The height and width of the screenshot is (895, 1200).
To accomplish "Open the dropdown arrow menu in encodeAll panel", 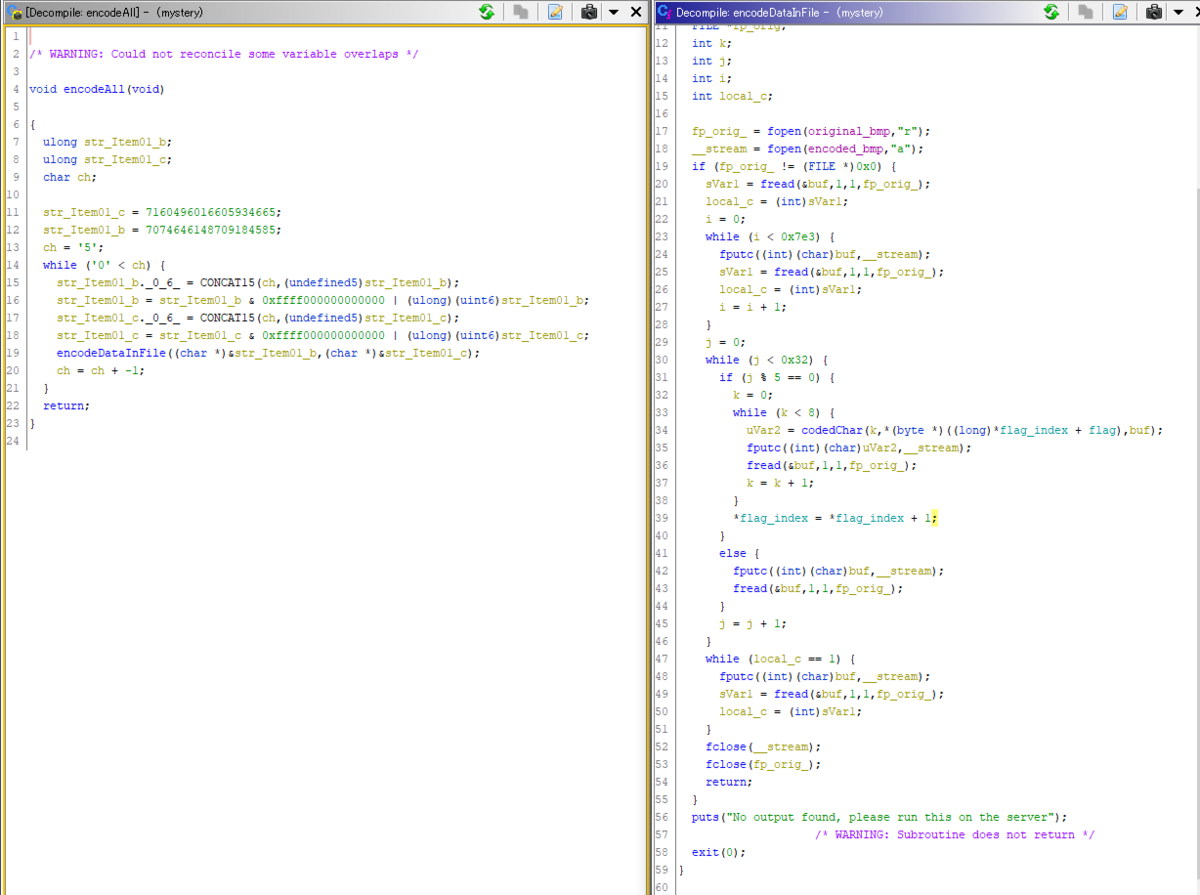I will coord(613,12).
